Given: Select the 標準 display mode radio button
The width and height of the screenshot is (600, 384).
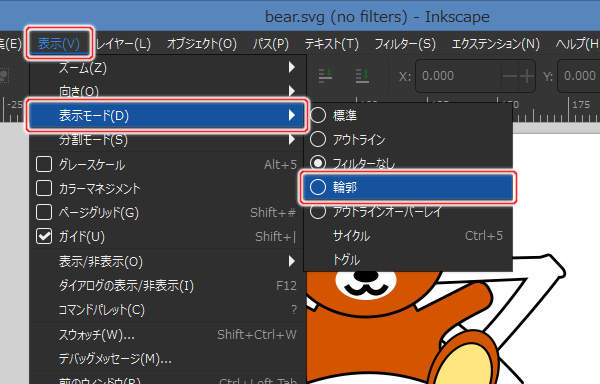Looking at the screenshot, I should [x=318, y=115].
